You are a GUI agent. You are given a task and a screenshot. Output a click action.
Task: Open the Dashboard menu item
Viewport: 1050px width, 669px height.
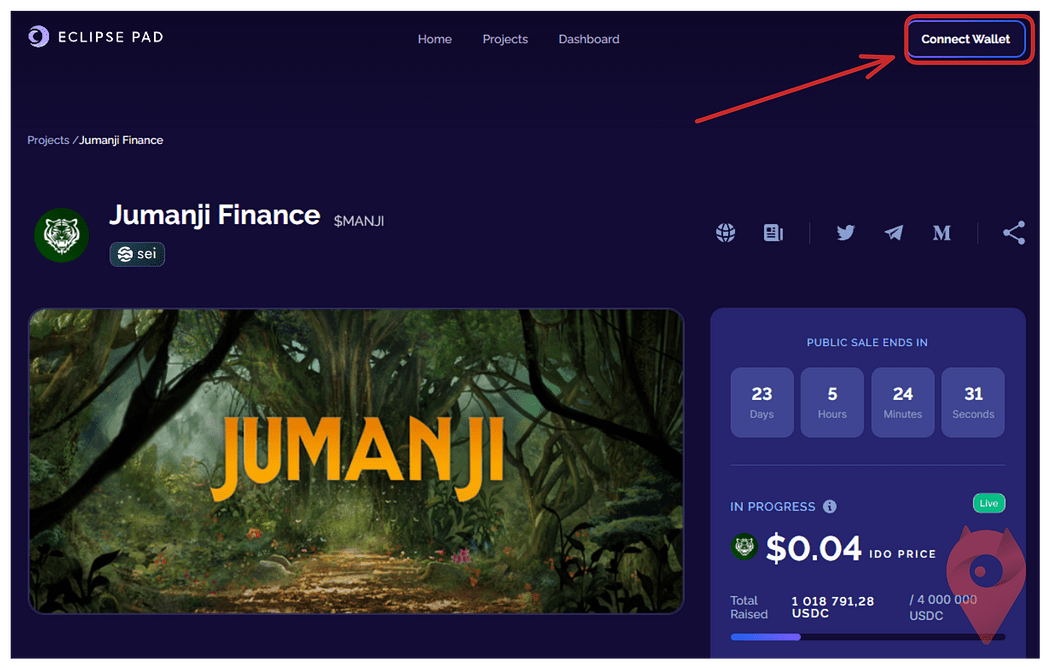click(589, 39)
